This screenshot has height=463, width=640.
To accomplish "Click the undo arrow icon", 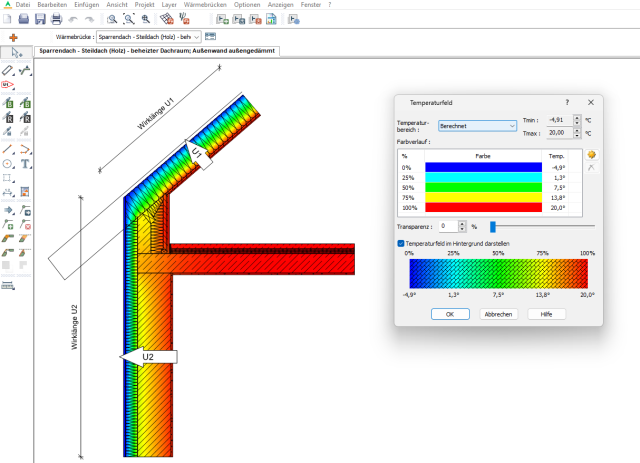I will 75,19.
